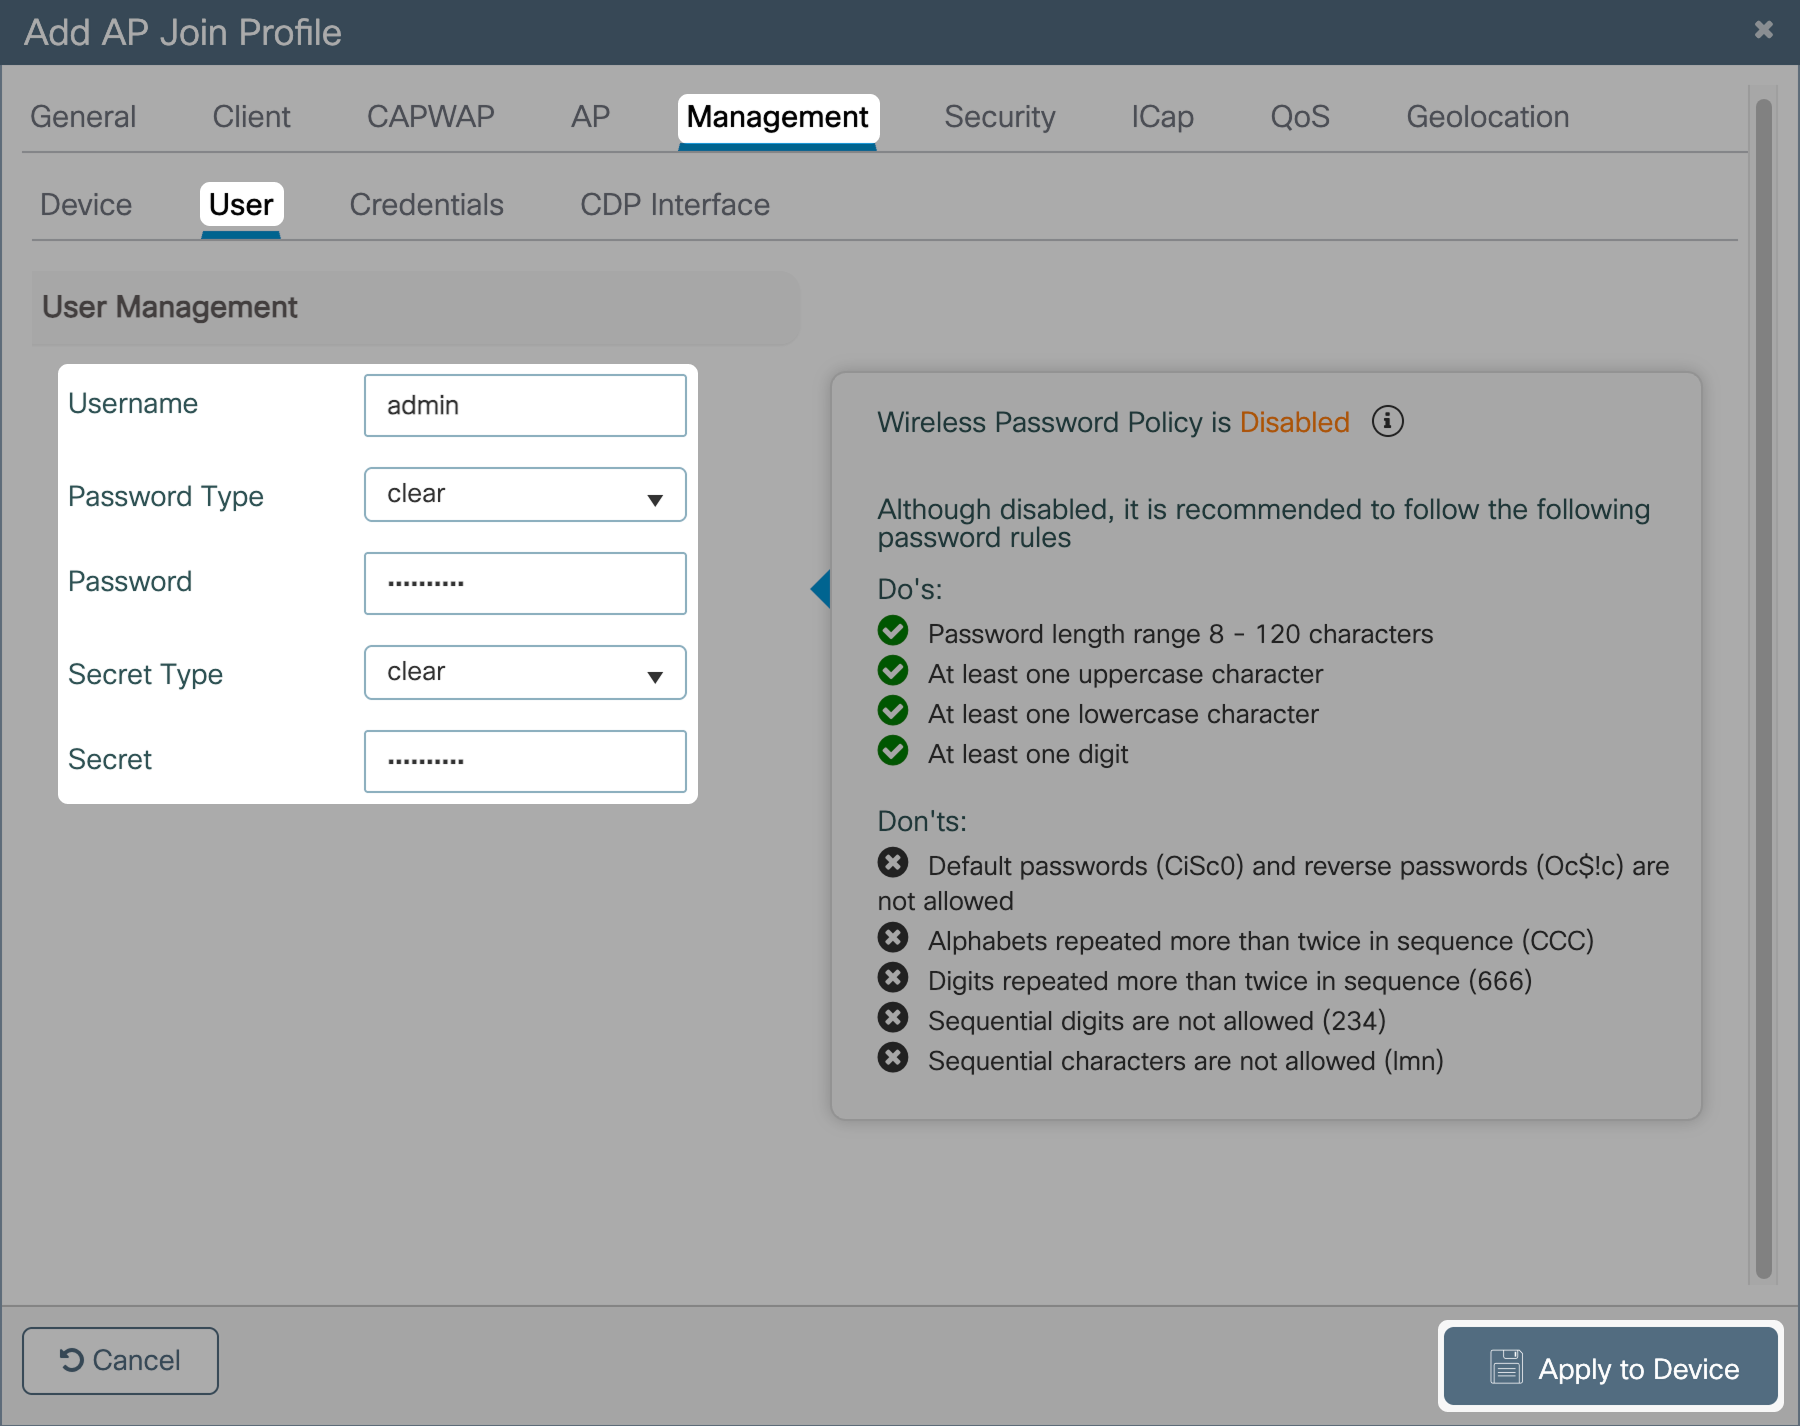
Task: Open the CAPWAP tab
Action: pyautogui.click(x=430, y=117)
